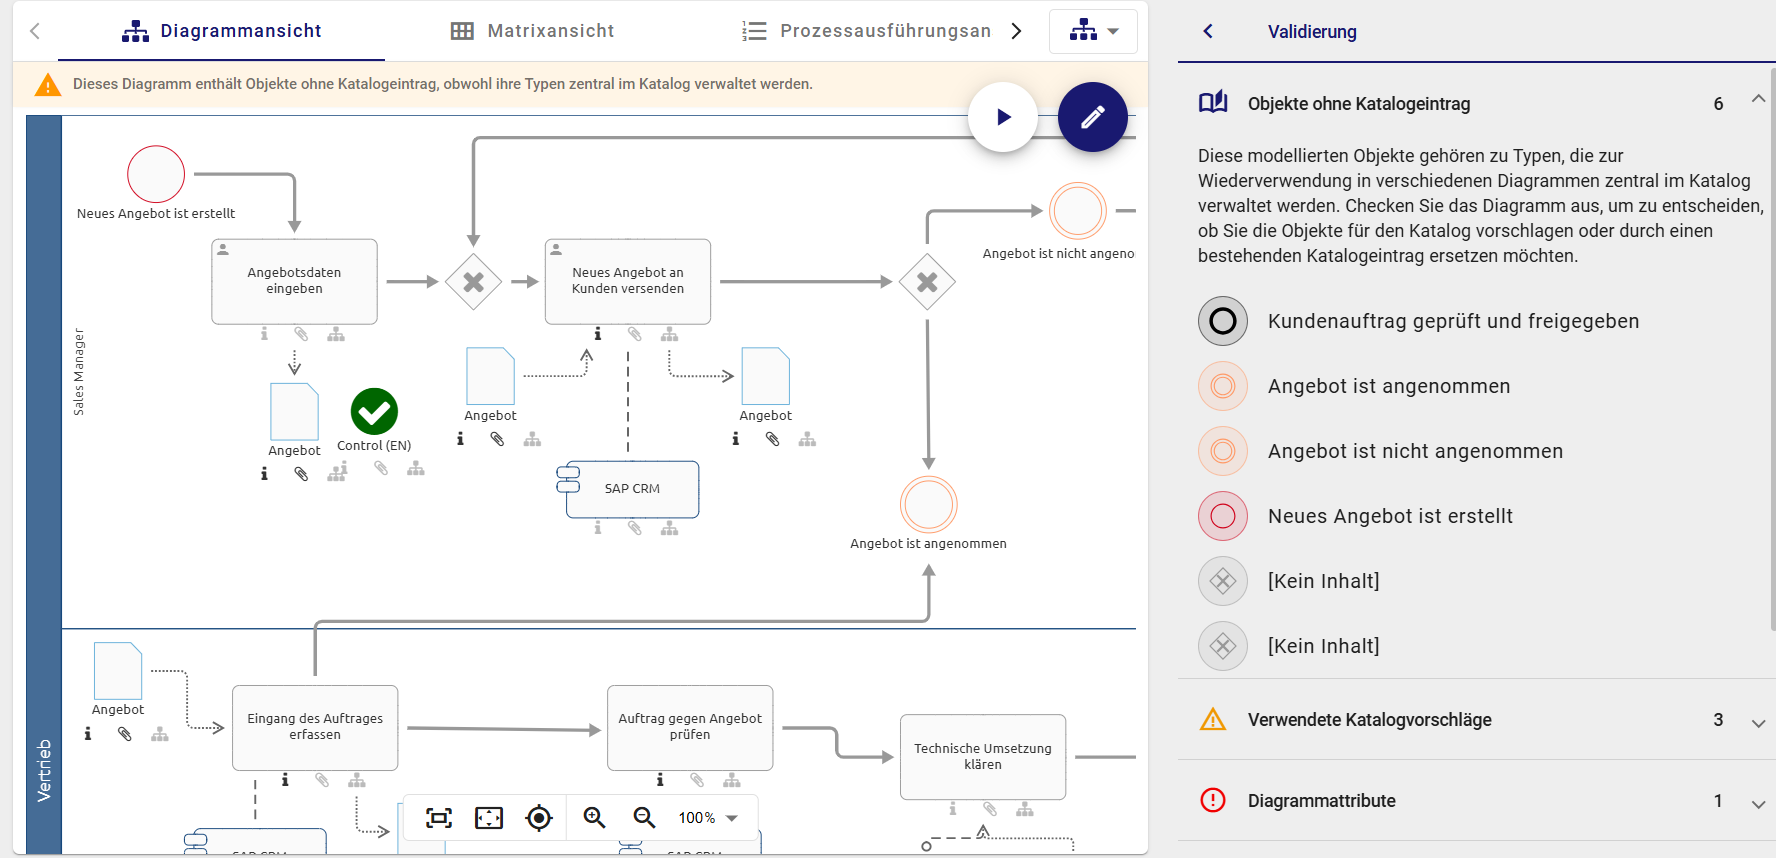Zoom out with the magnifier minus icon
This screenshot has height=858, width=1776.
(x=644, y=818)
